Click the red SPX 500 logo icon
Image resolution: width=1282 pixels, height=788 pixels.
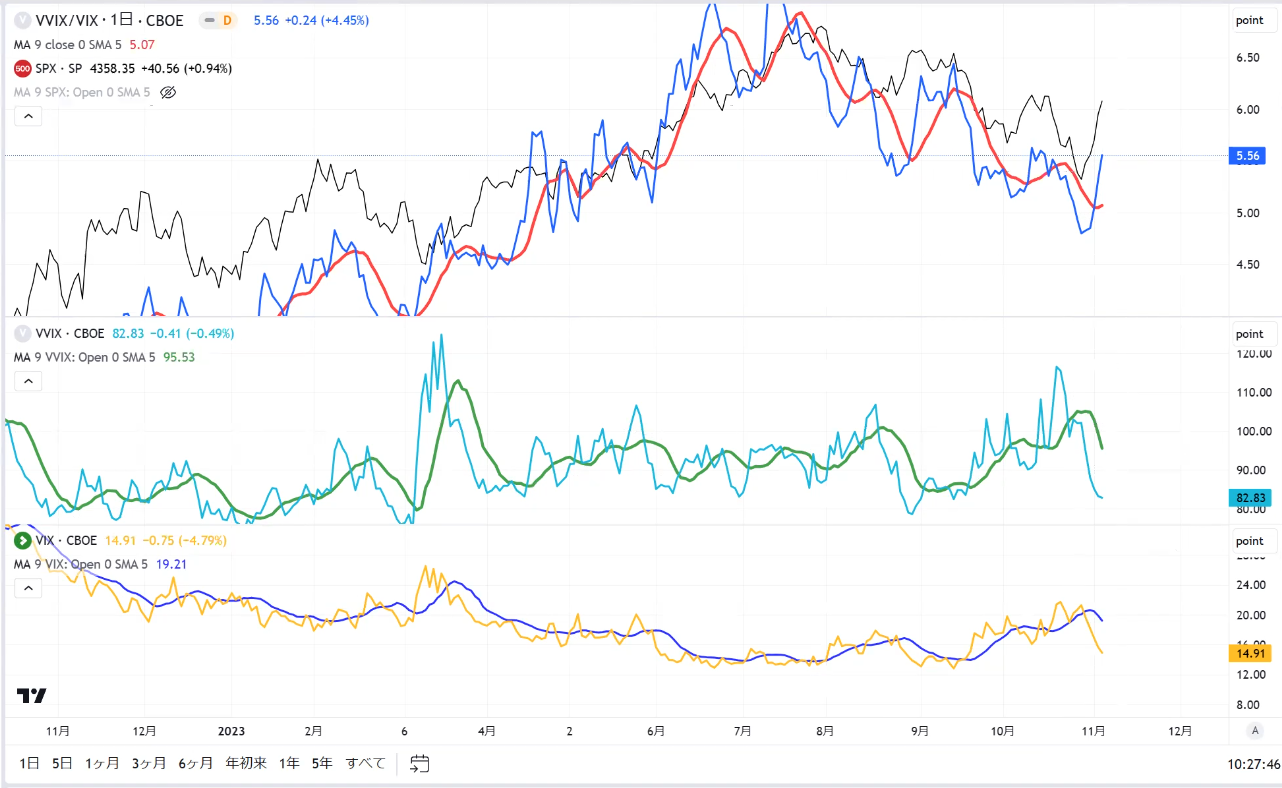[22, 68]
